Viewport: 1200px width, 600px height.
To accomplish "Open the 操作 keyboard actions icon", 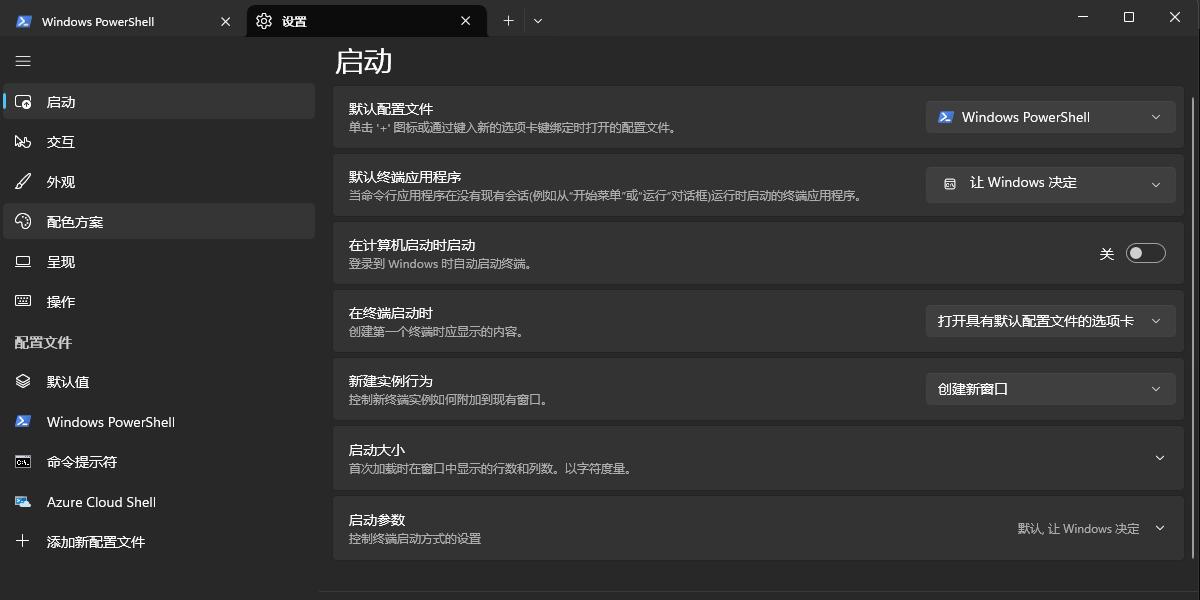I will (x=23, y=302).
